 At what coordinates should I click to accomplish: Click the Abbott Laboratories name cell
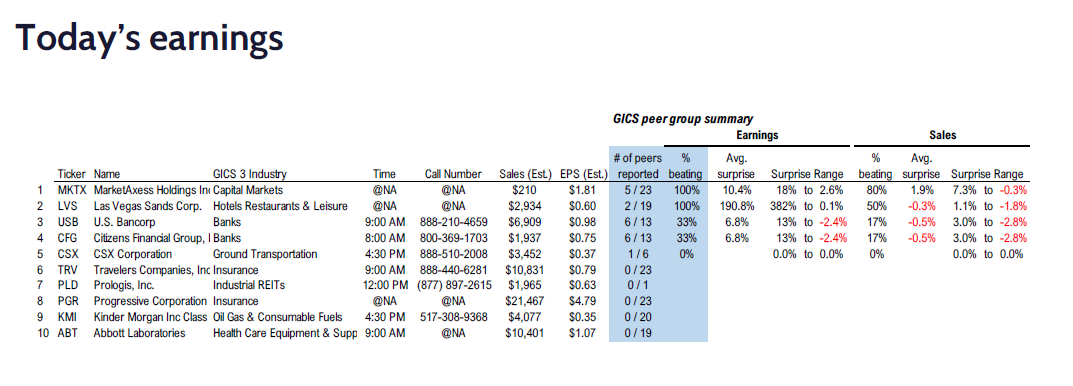[x=139, y=333]
